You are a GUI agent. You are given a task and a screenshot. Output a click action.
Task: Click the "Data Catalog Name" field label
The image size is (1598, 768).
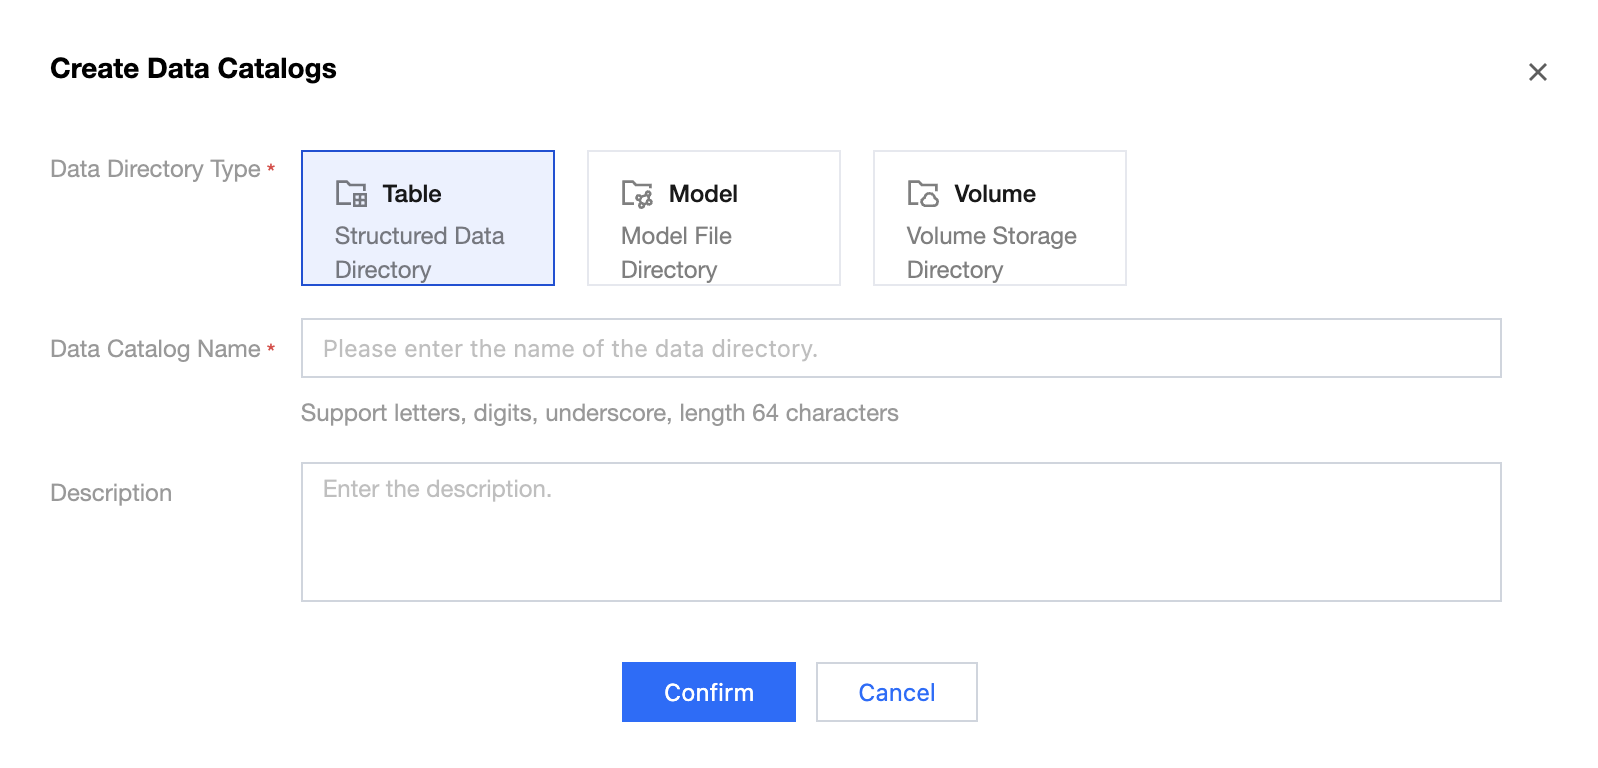pyautogui.click(x=155, y=349)
